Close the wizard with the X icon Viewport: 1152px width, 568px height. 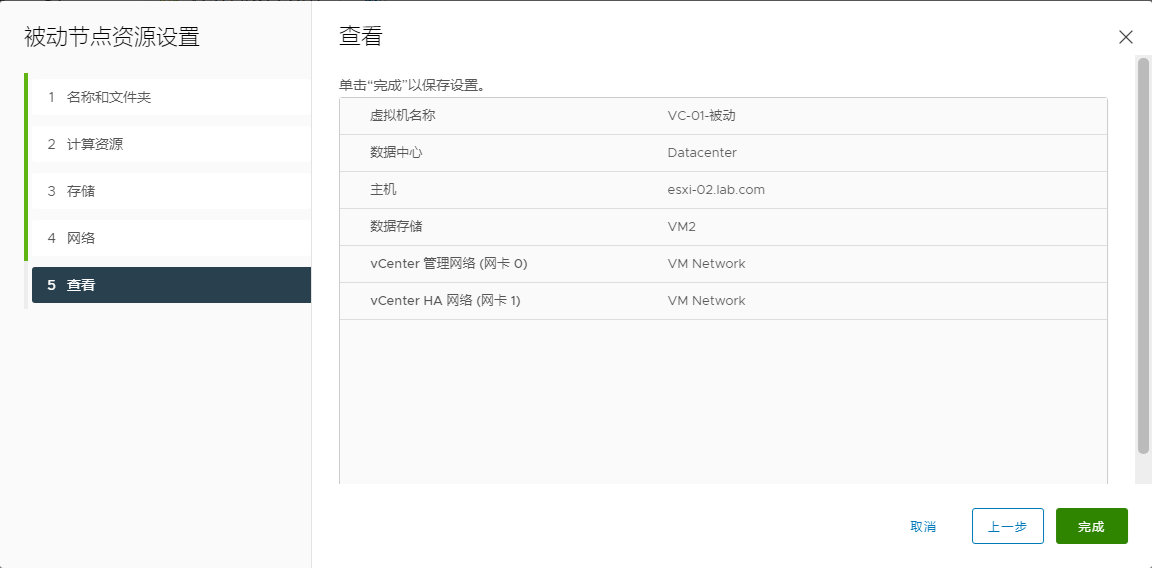(x=1125, y=37)
